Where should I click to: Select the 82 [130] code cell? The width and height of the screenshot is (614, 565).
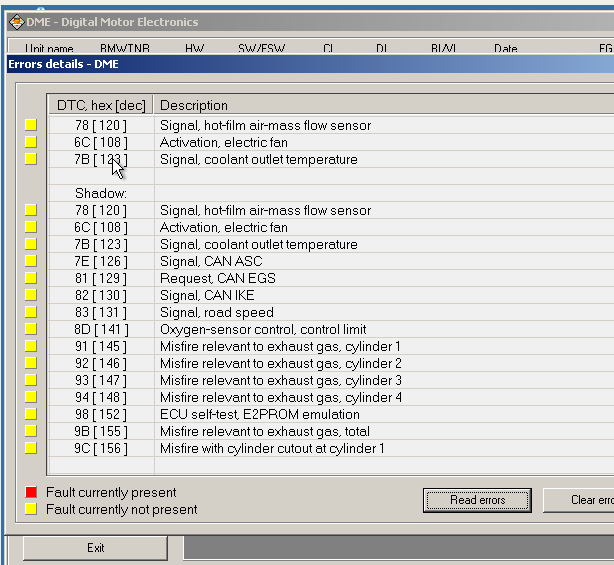(101, 295)
